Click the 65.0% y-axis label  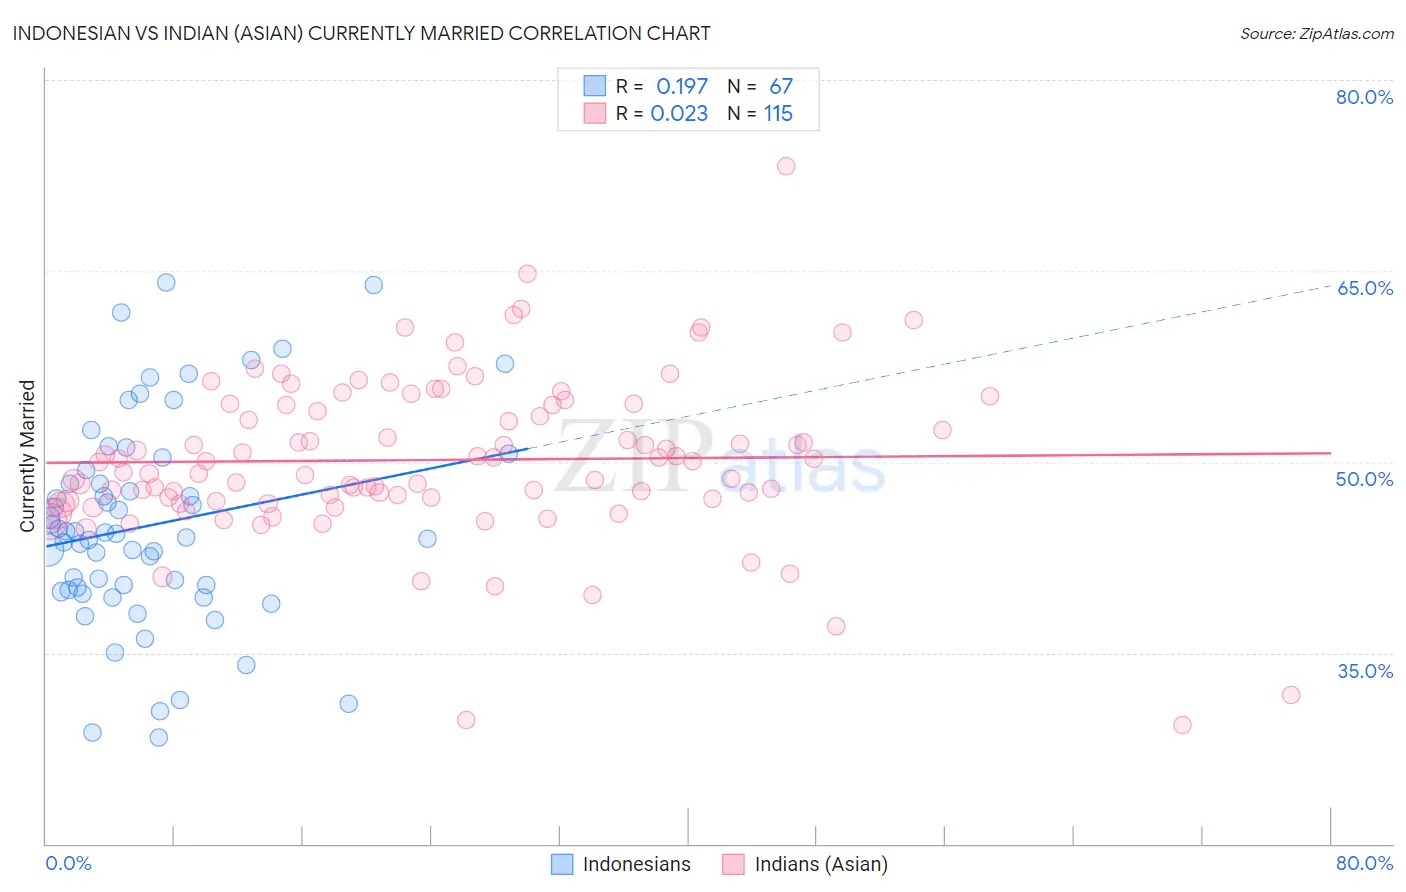(1365, 288)
